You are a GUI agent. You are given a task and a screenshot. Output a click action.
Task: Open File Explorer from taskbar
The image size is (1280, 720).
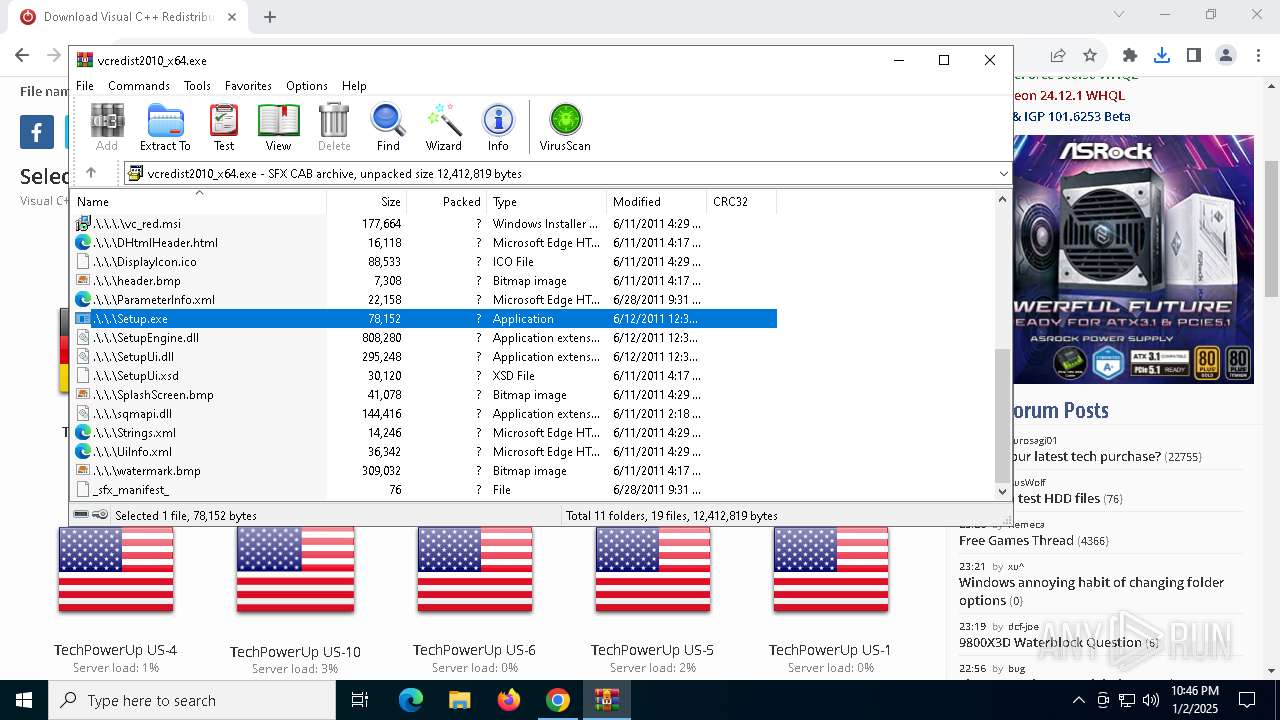tap(459, 700)
